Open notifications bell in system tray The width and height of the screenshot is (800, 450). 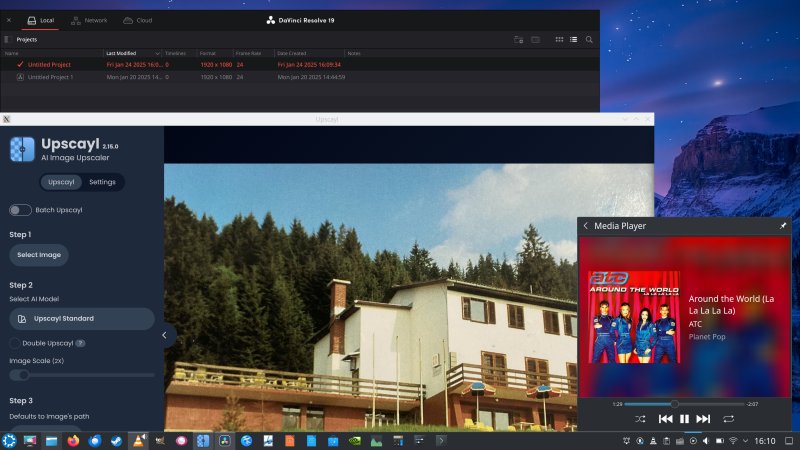coord(627,441)
